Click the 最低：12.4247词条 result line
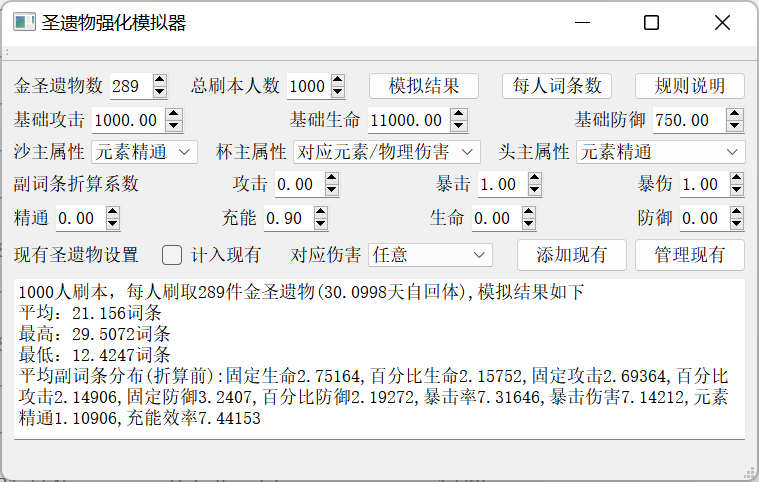The height and width of the screenshot is (482, 759). click(x=95, y=355)
